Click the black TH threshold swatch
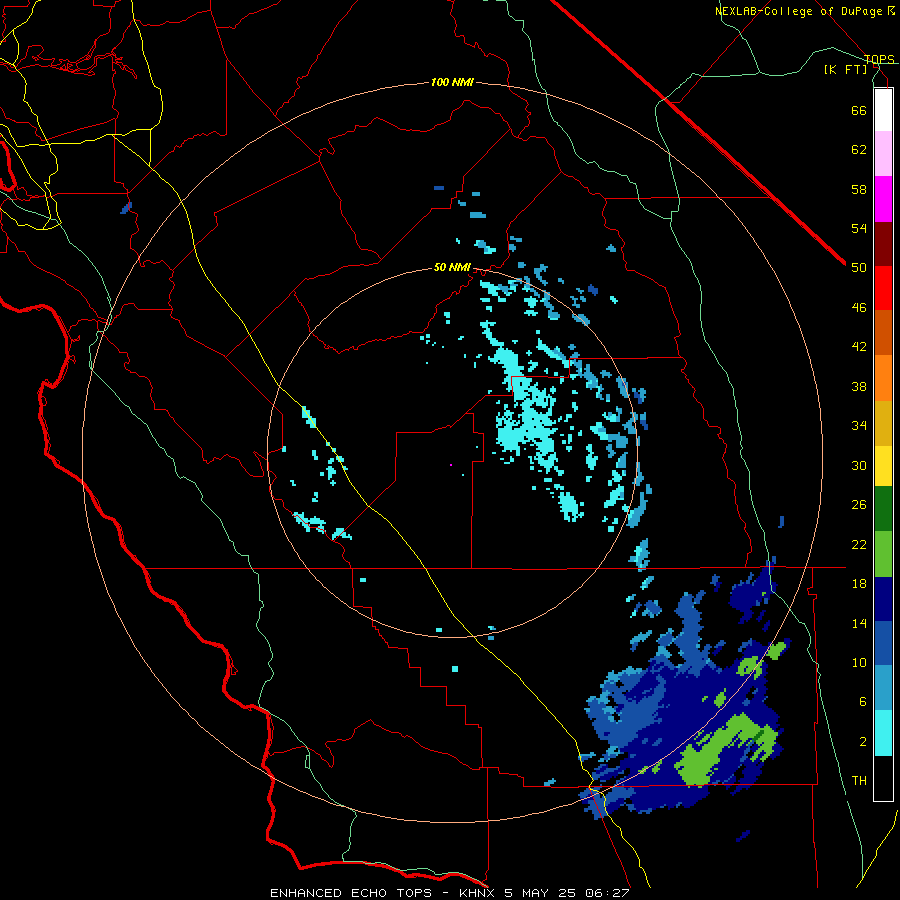This screenshot has height=900, width=900. [883, 778]
